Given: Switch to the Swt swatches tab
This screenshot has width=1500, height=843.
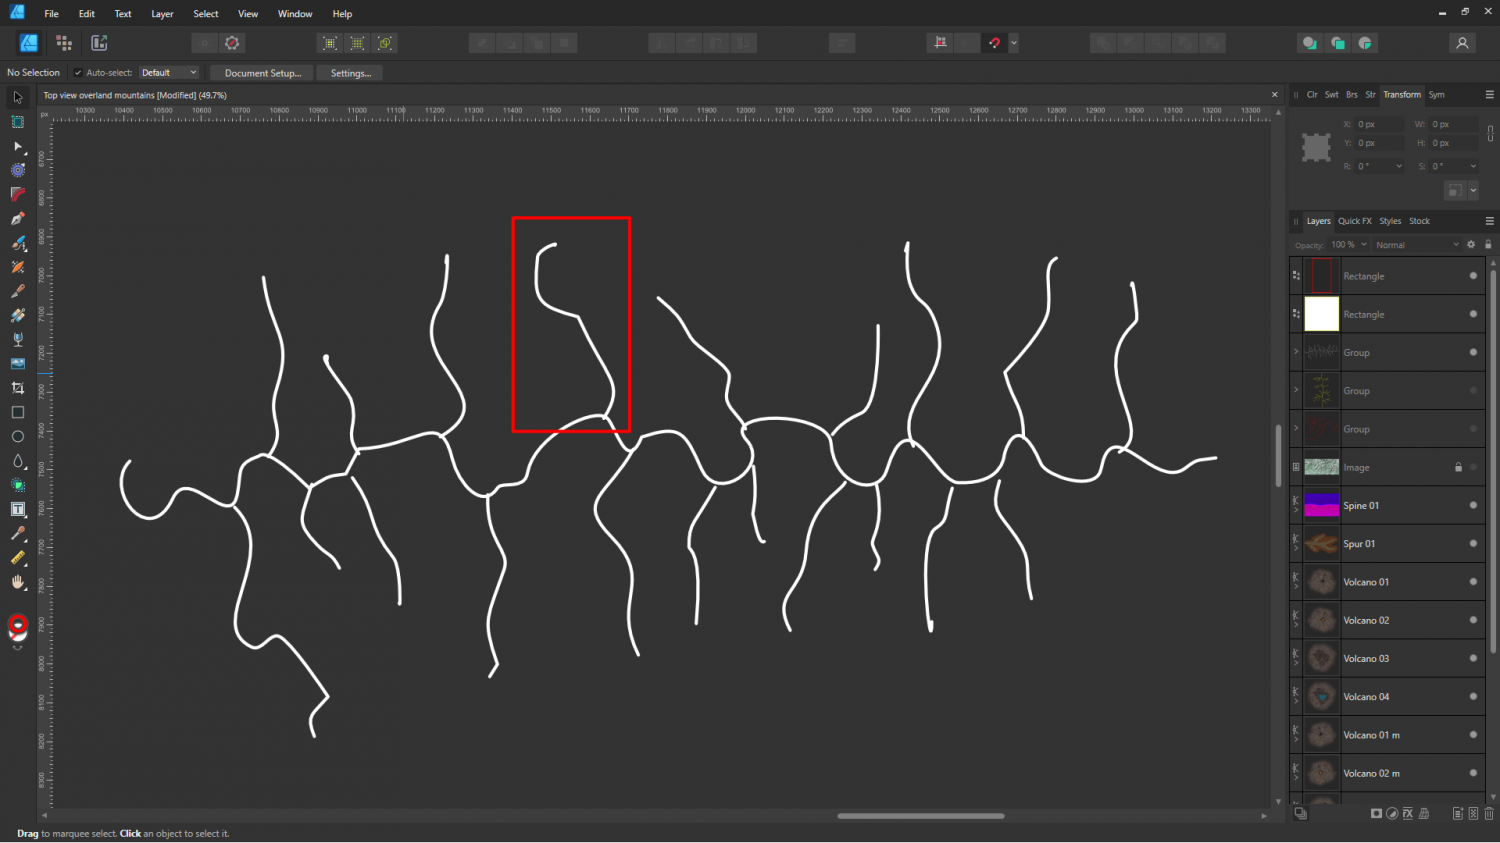Looking at the screenshot, I should [1331, 95].
